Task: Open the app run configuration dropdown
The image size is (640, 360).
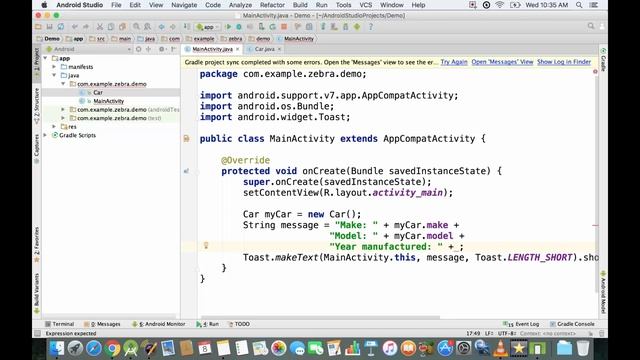Action: coord(208,27)
